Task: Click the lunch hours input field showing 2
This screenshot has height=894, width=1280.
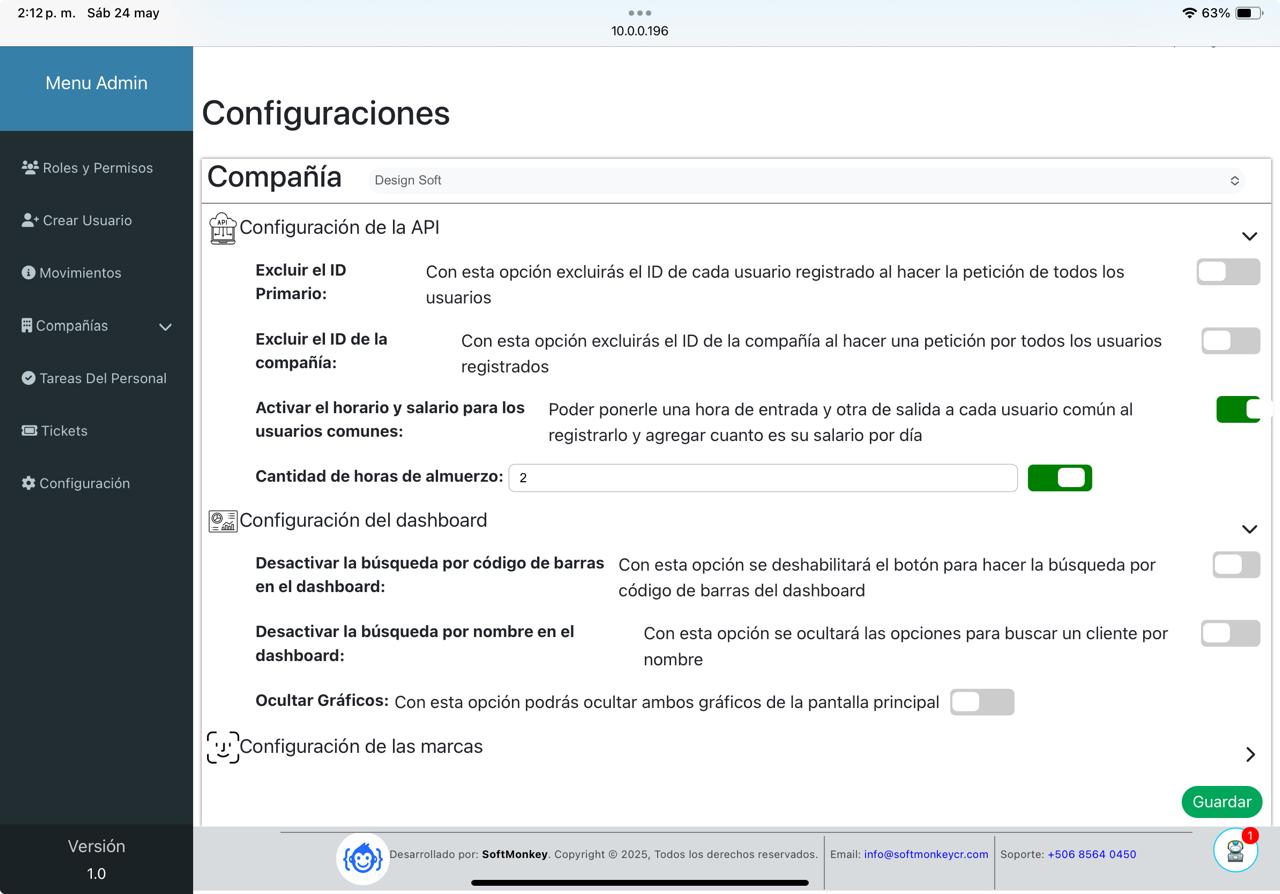Action: [x=763, y=478]
